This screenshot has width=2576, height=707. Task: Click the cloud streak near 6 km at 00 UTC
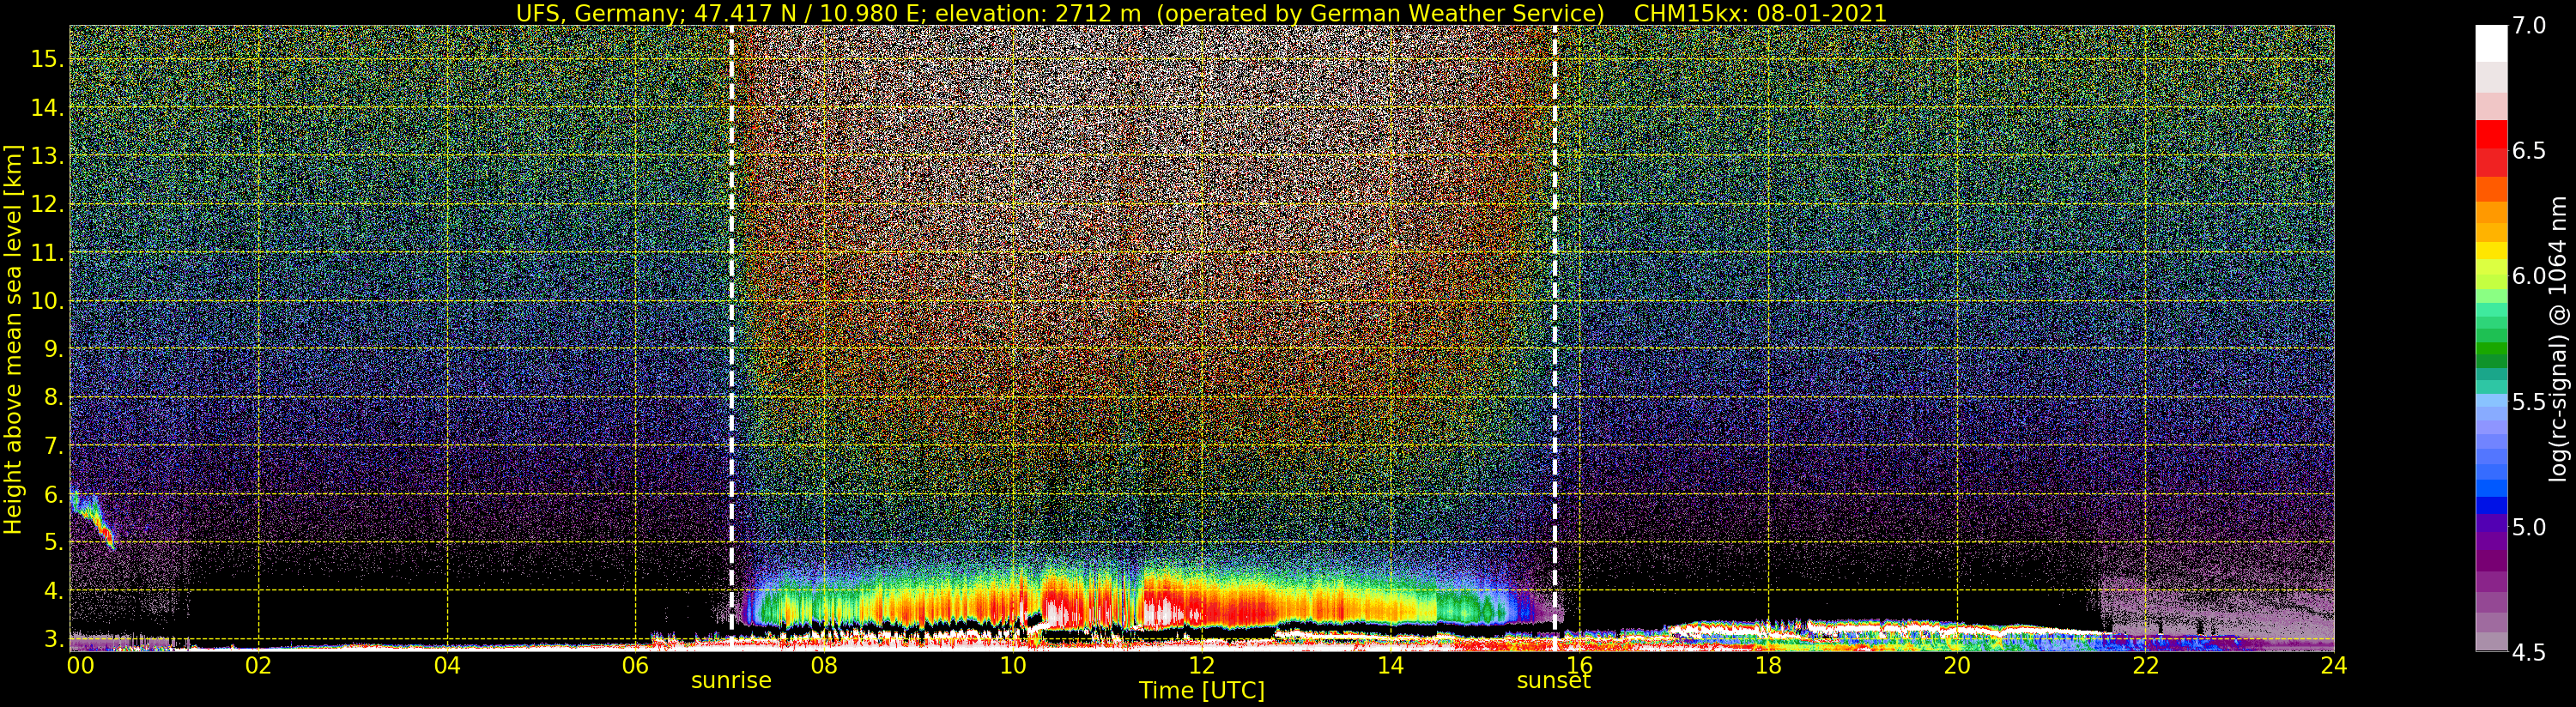tap(92, 518)
